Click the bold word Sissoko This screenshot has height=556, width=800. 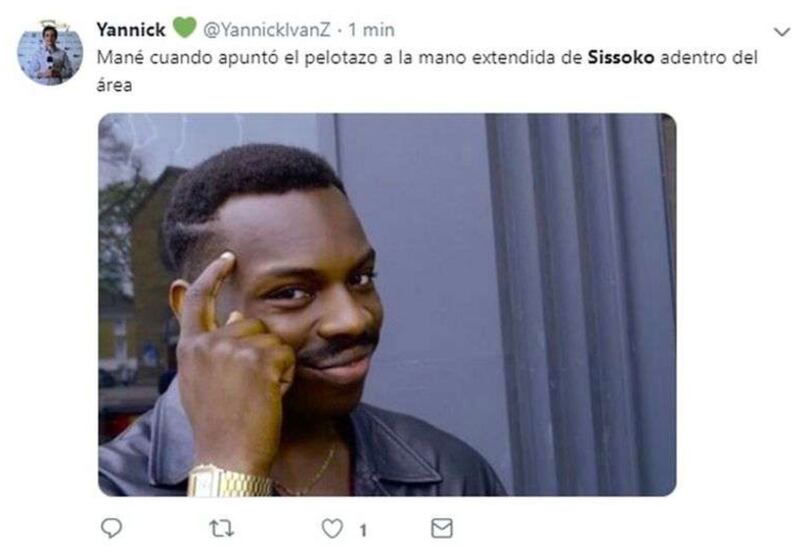pos(621,57)
